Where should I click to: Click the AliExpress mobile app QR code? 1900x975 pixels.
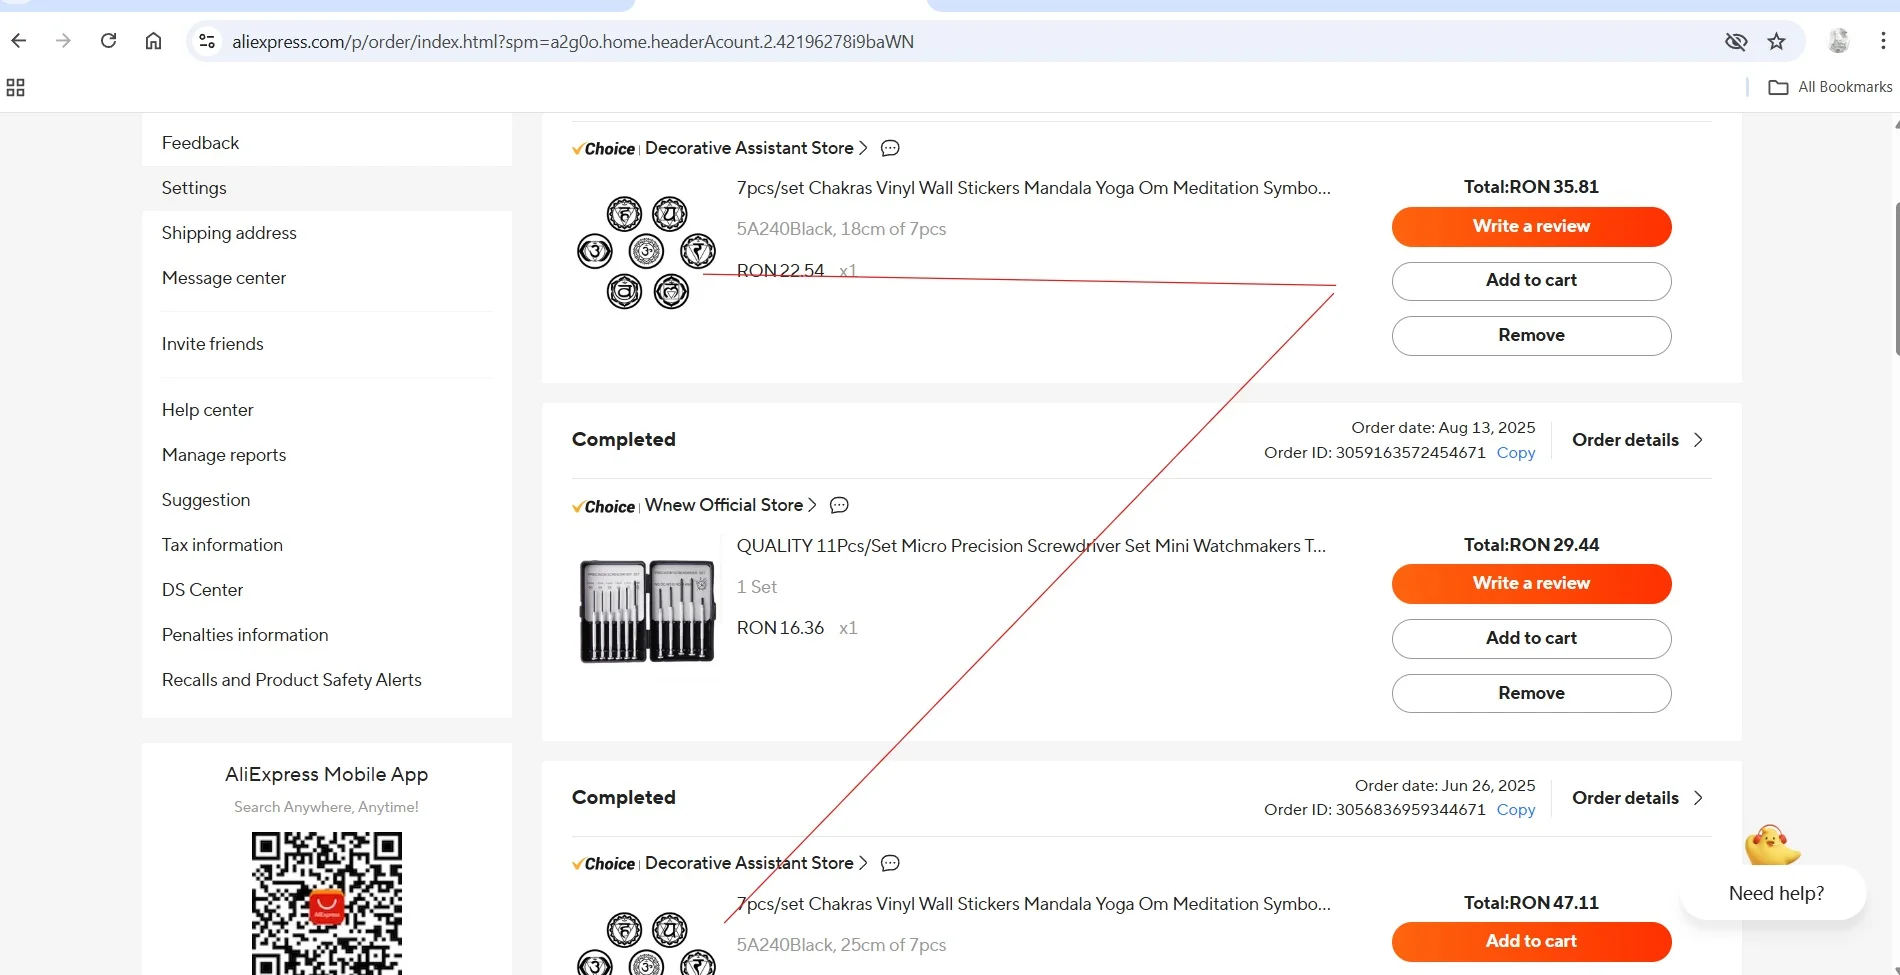coord(326,903)
